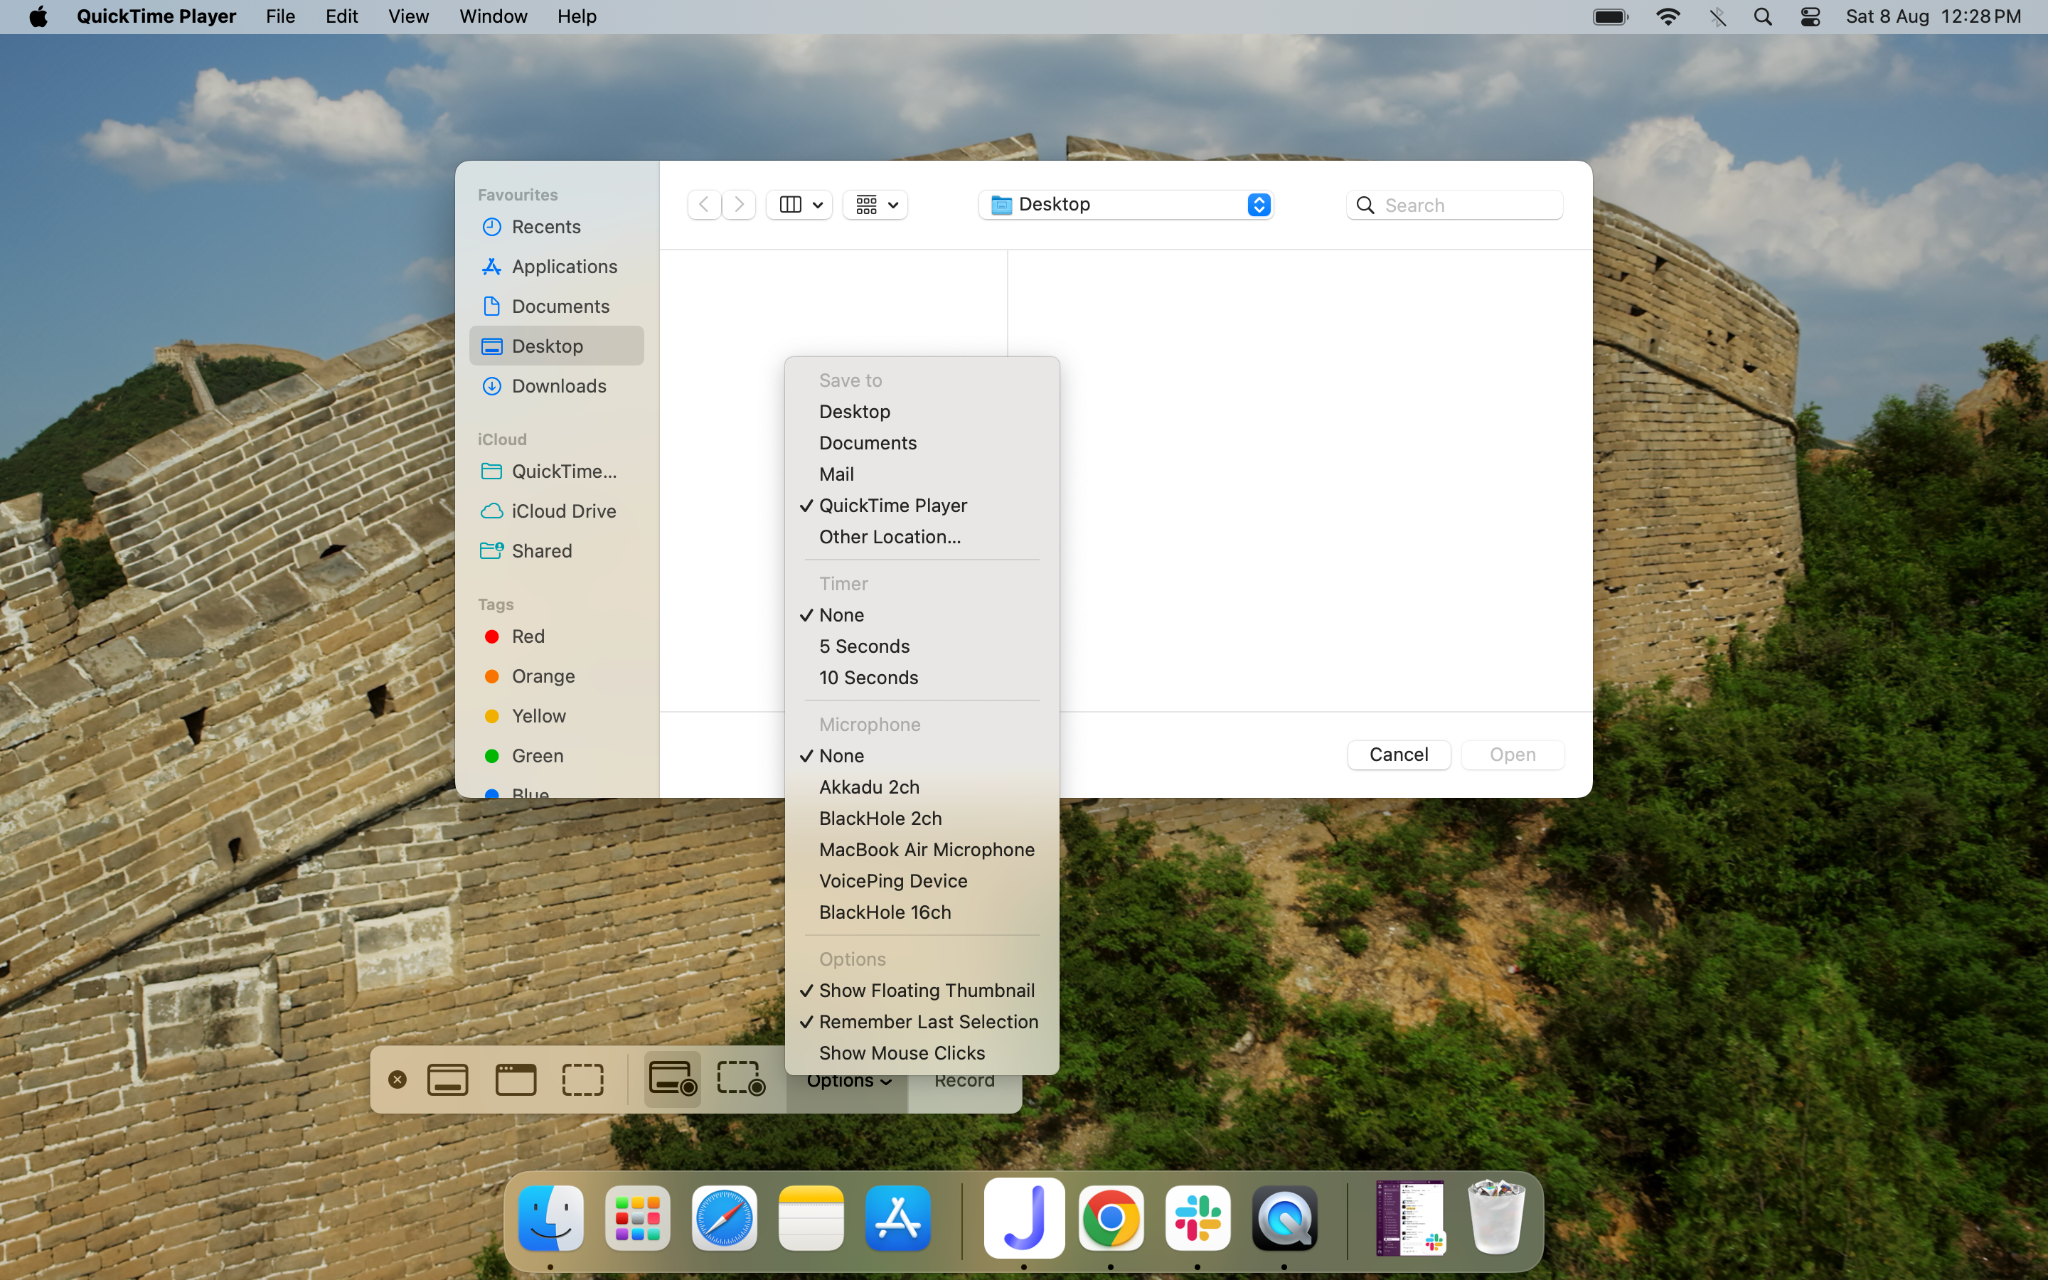This screenshot has height=1280, width=2048.
Task: Click the QuickTime iCloud folder icon
Action: [x=491, y=471]
